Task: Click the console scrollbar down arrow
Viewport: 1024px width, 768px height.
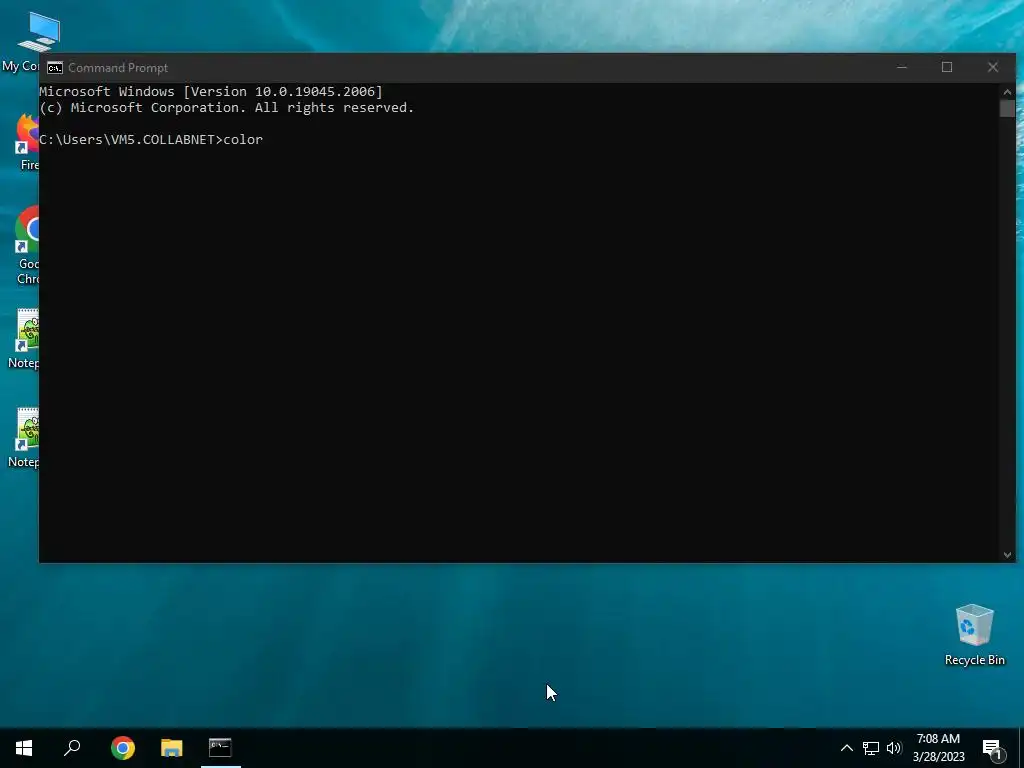Action: click(x=1007, y=554)
